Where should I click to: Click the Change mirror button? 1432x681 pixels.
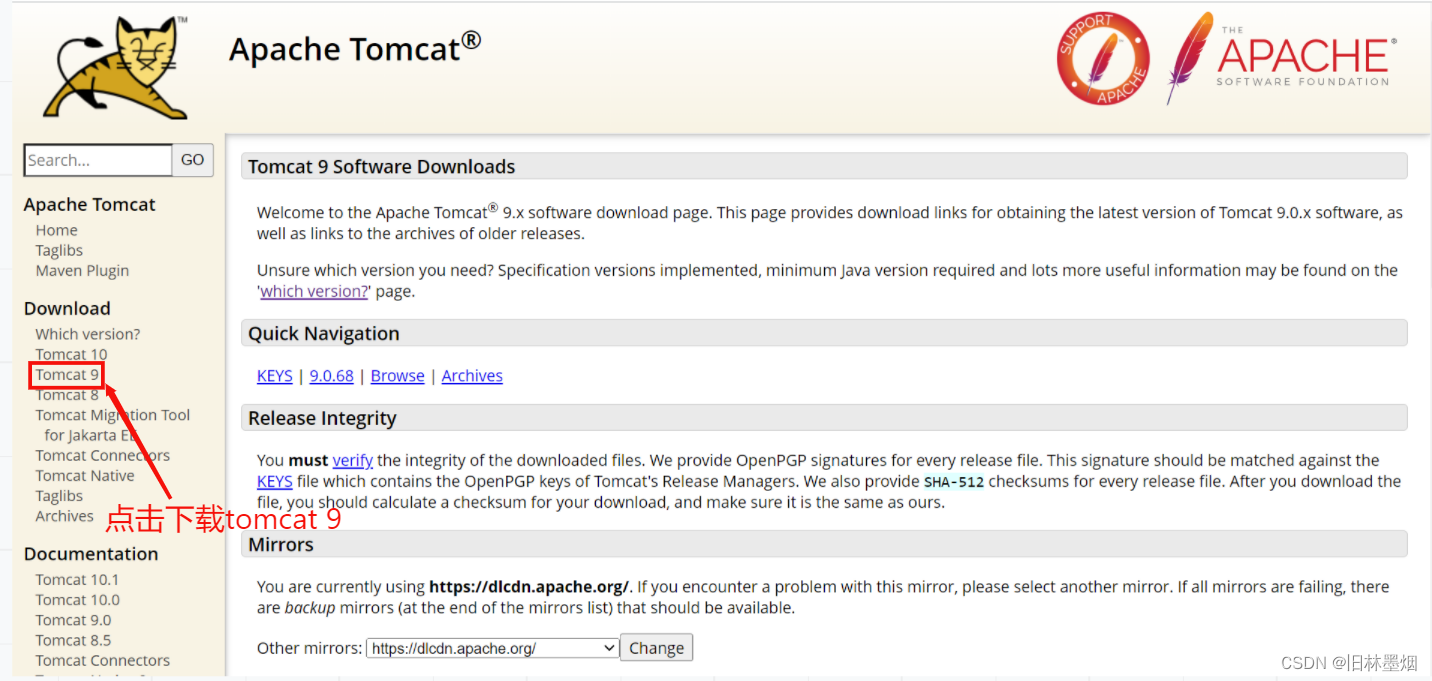656,648
